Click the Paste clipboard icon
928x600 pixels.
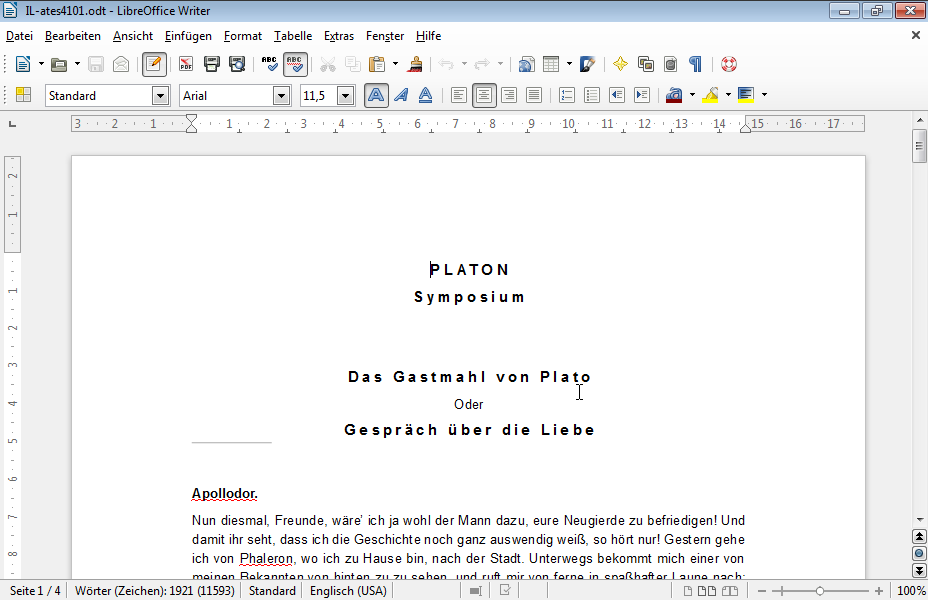[x=377, y=64]
